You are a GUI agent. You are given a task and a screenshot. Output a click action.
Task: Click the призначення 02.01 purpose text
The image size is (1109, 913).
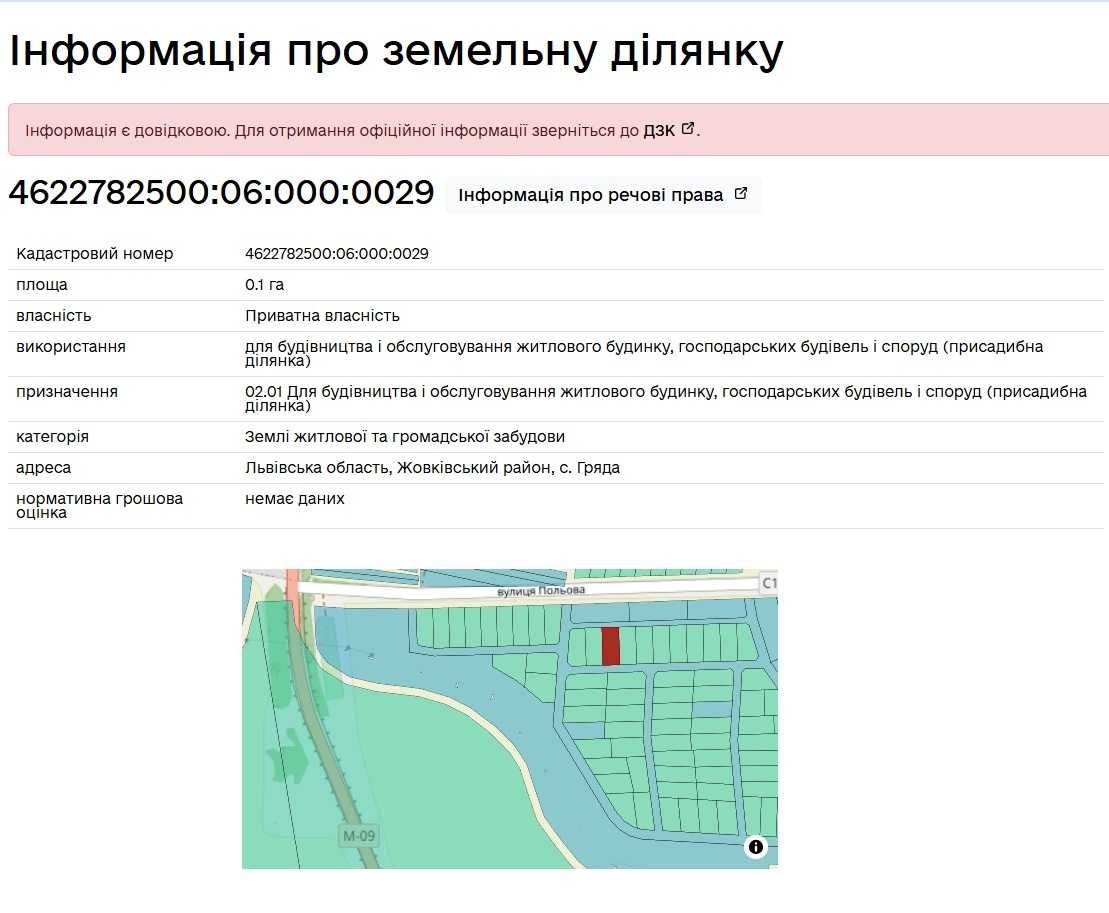(x=666, y=399)
